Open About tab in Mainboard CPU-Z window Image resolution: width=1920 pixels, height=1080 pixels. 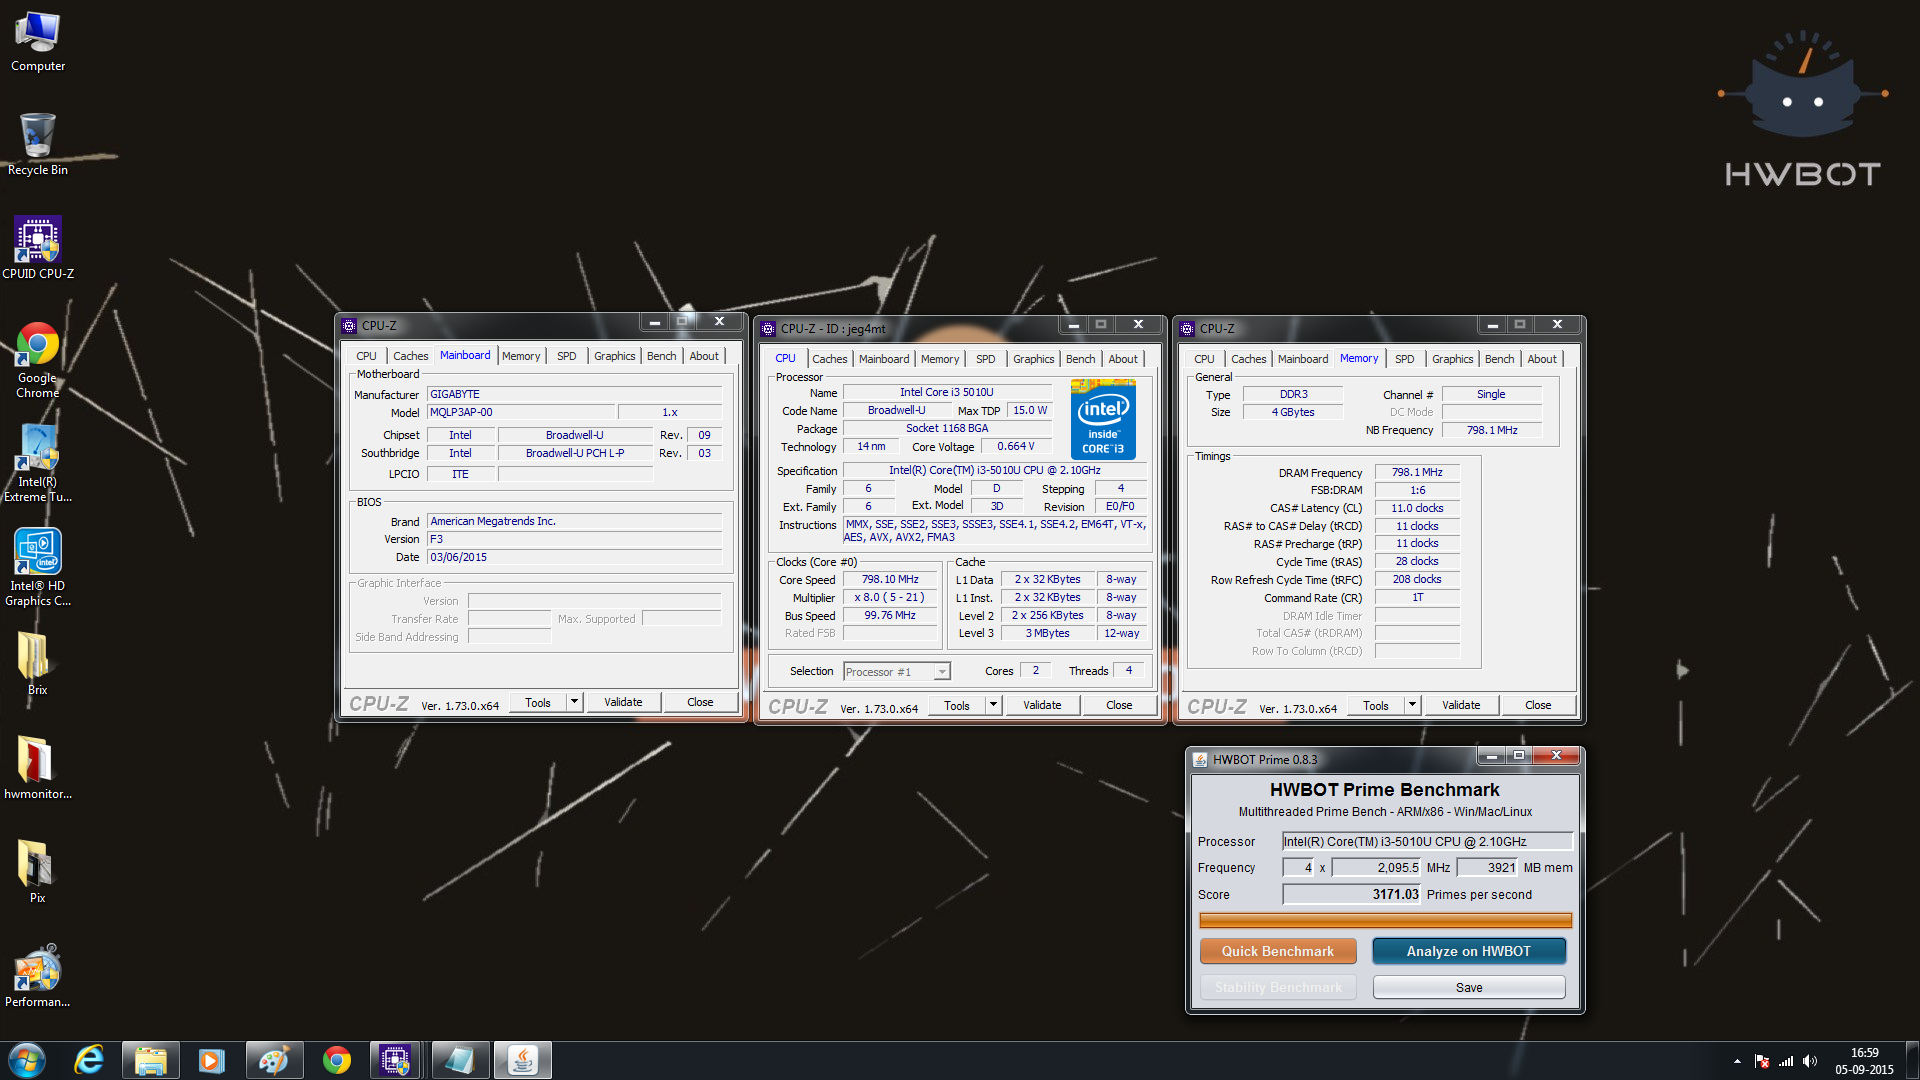click(704, 356)
